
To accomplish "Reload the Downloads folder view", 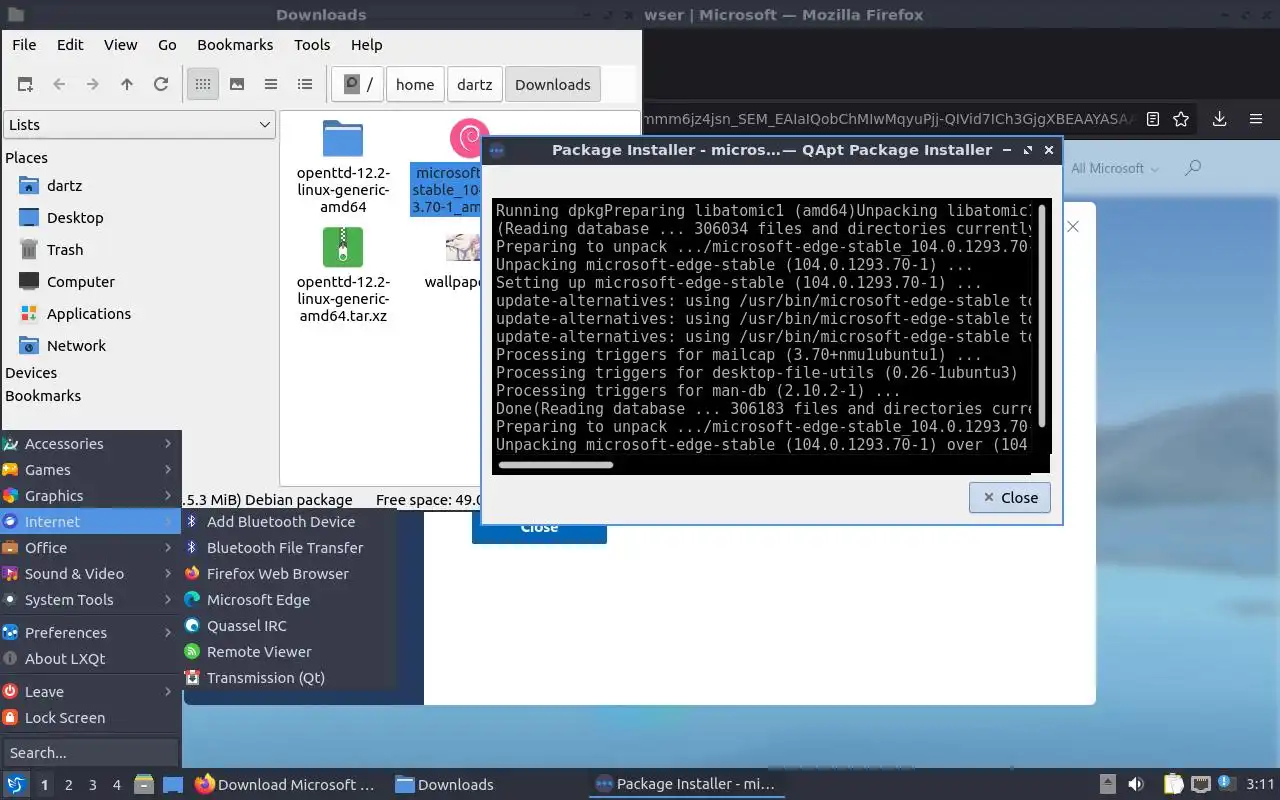I will [161, 84].
